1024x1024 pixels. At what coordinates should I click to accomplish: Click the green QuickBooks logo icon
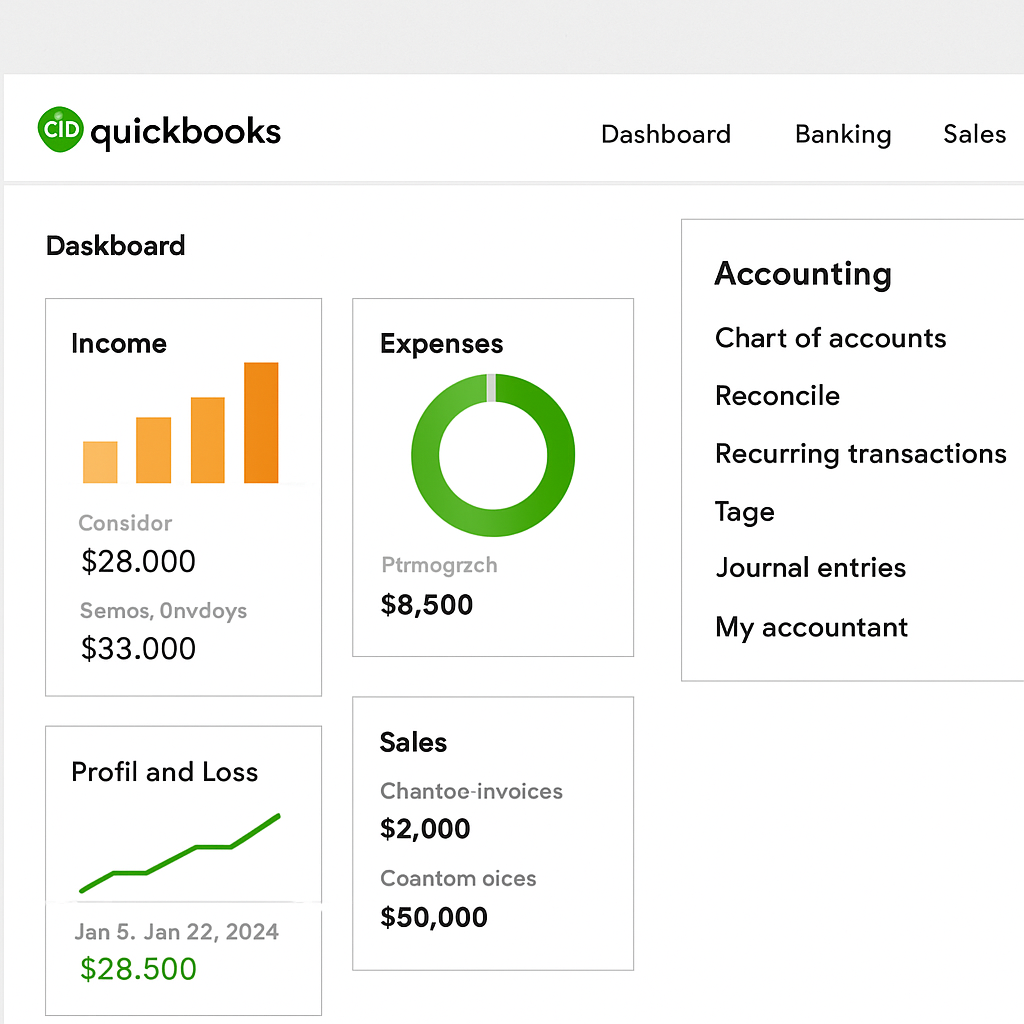coord(61,129)
